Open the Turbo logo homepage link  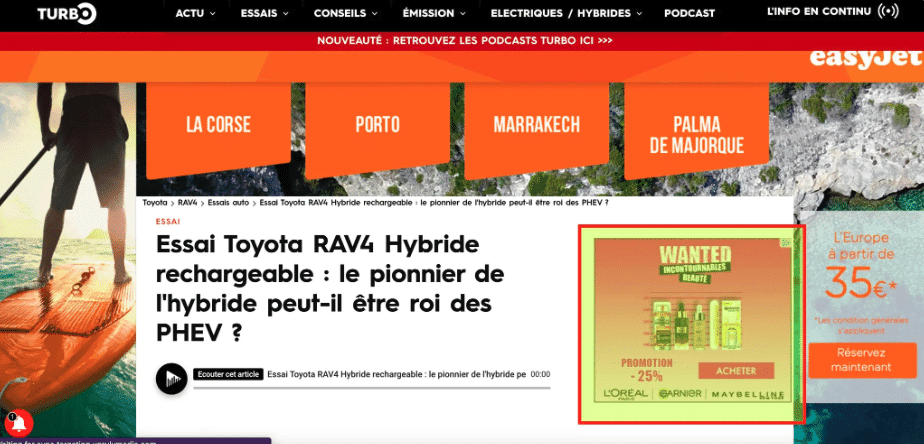pos(67,13)
